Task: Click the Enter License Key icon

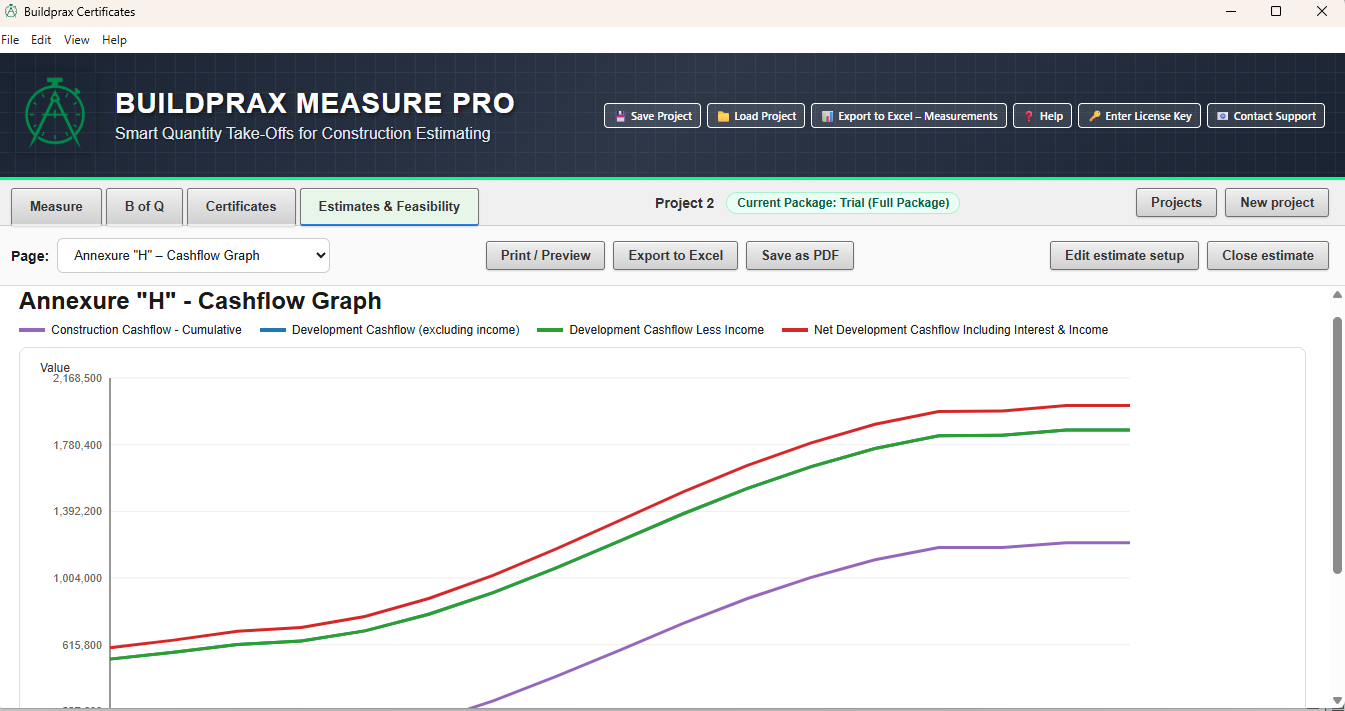Action: 1094,116
